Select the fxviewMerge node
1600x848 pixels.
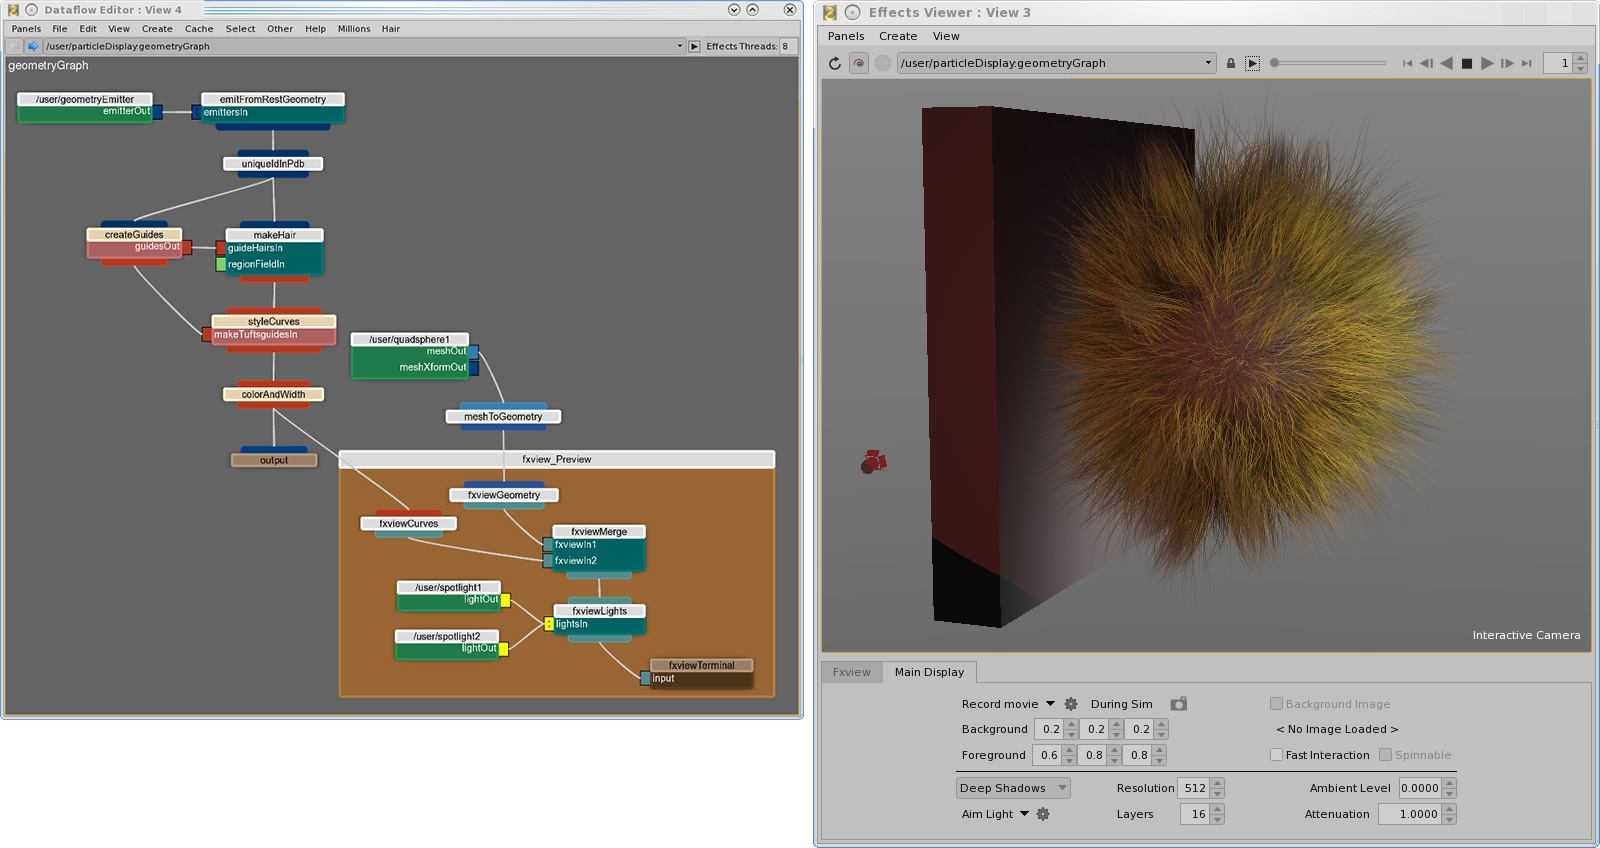click(598, 531)
